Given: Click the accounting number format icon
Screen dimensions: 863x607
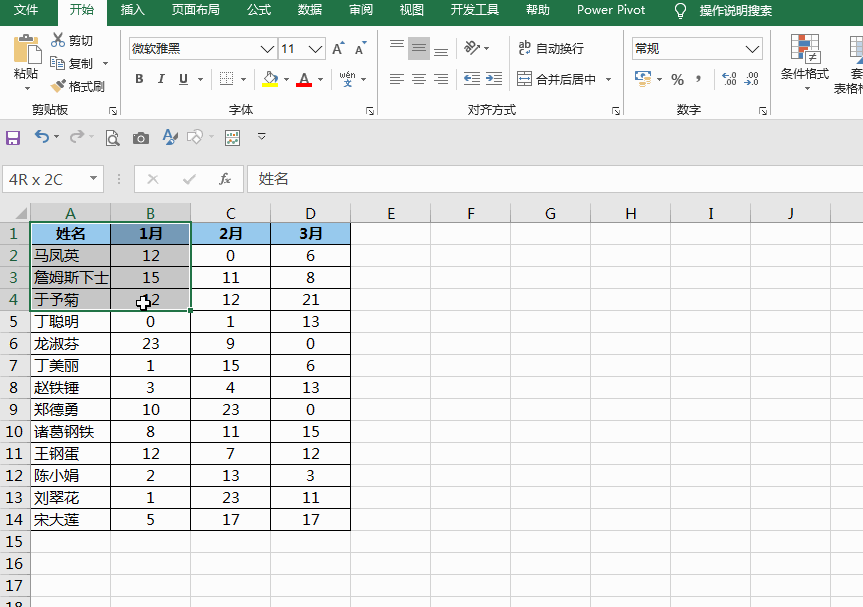Looking at the screenshot, I should point(642,79).
